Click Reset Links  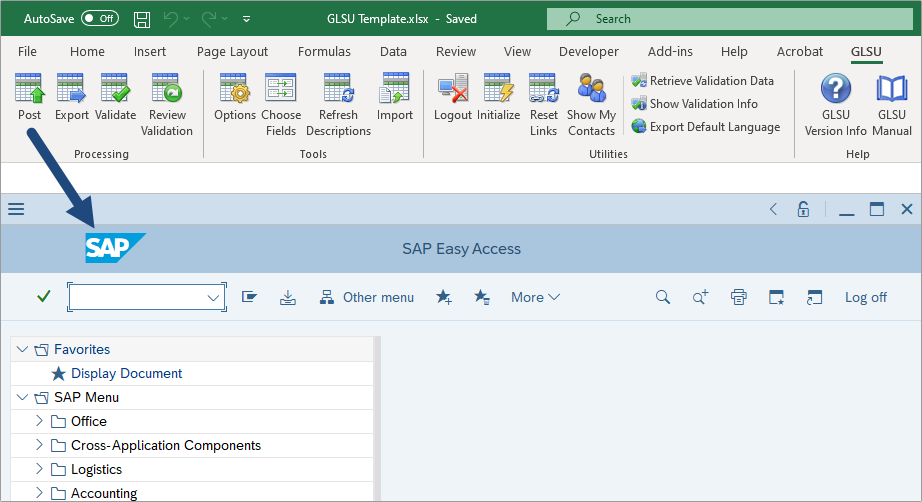click(543, 105)
